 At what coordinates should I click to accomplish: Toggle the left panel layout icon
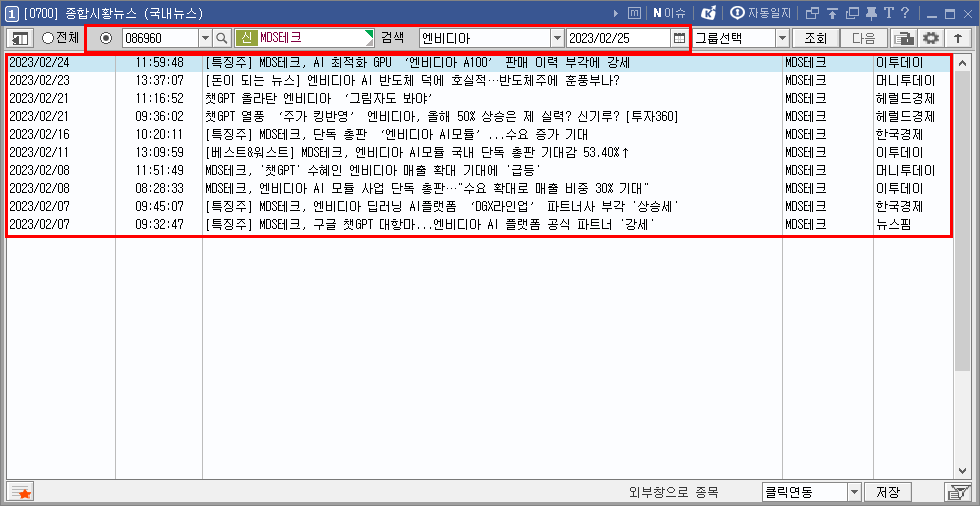(x=20, y=38)
